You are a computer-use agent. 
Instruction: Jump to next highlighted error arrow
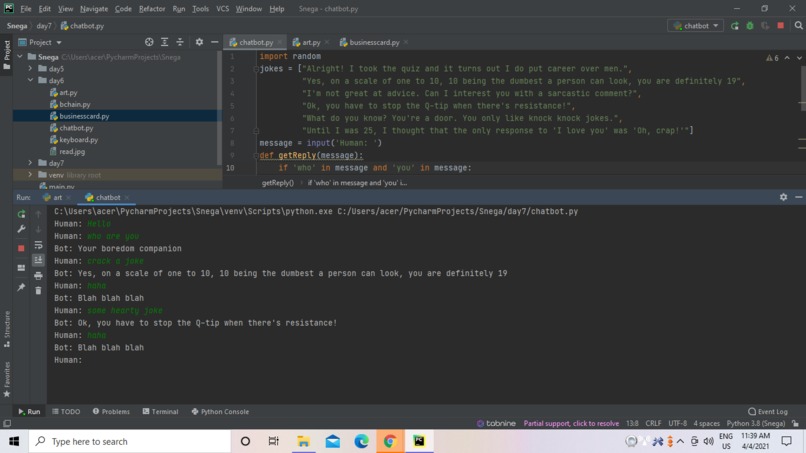coord(799,58)
